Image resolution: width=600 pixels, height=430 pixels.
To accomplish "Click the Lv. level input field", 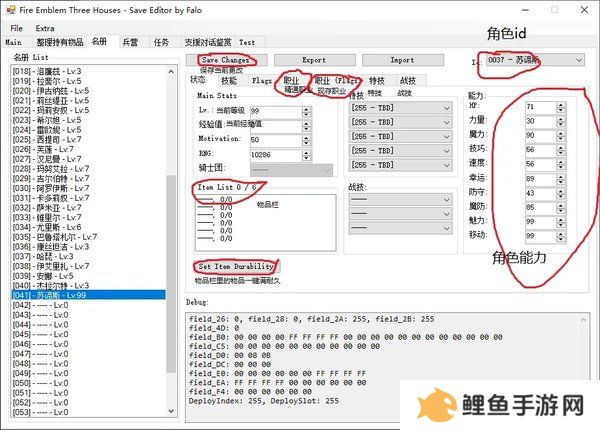I will [276, 111].
